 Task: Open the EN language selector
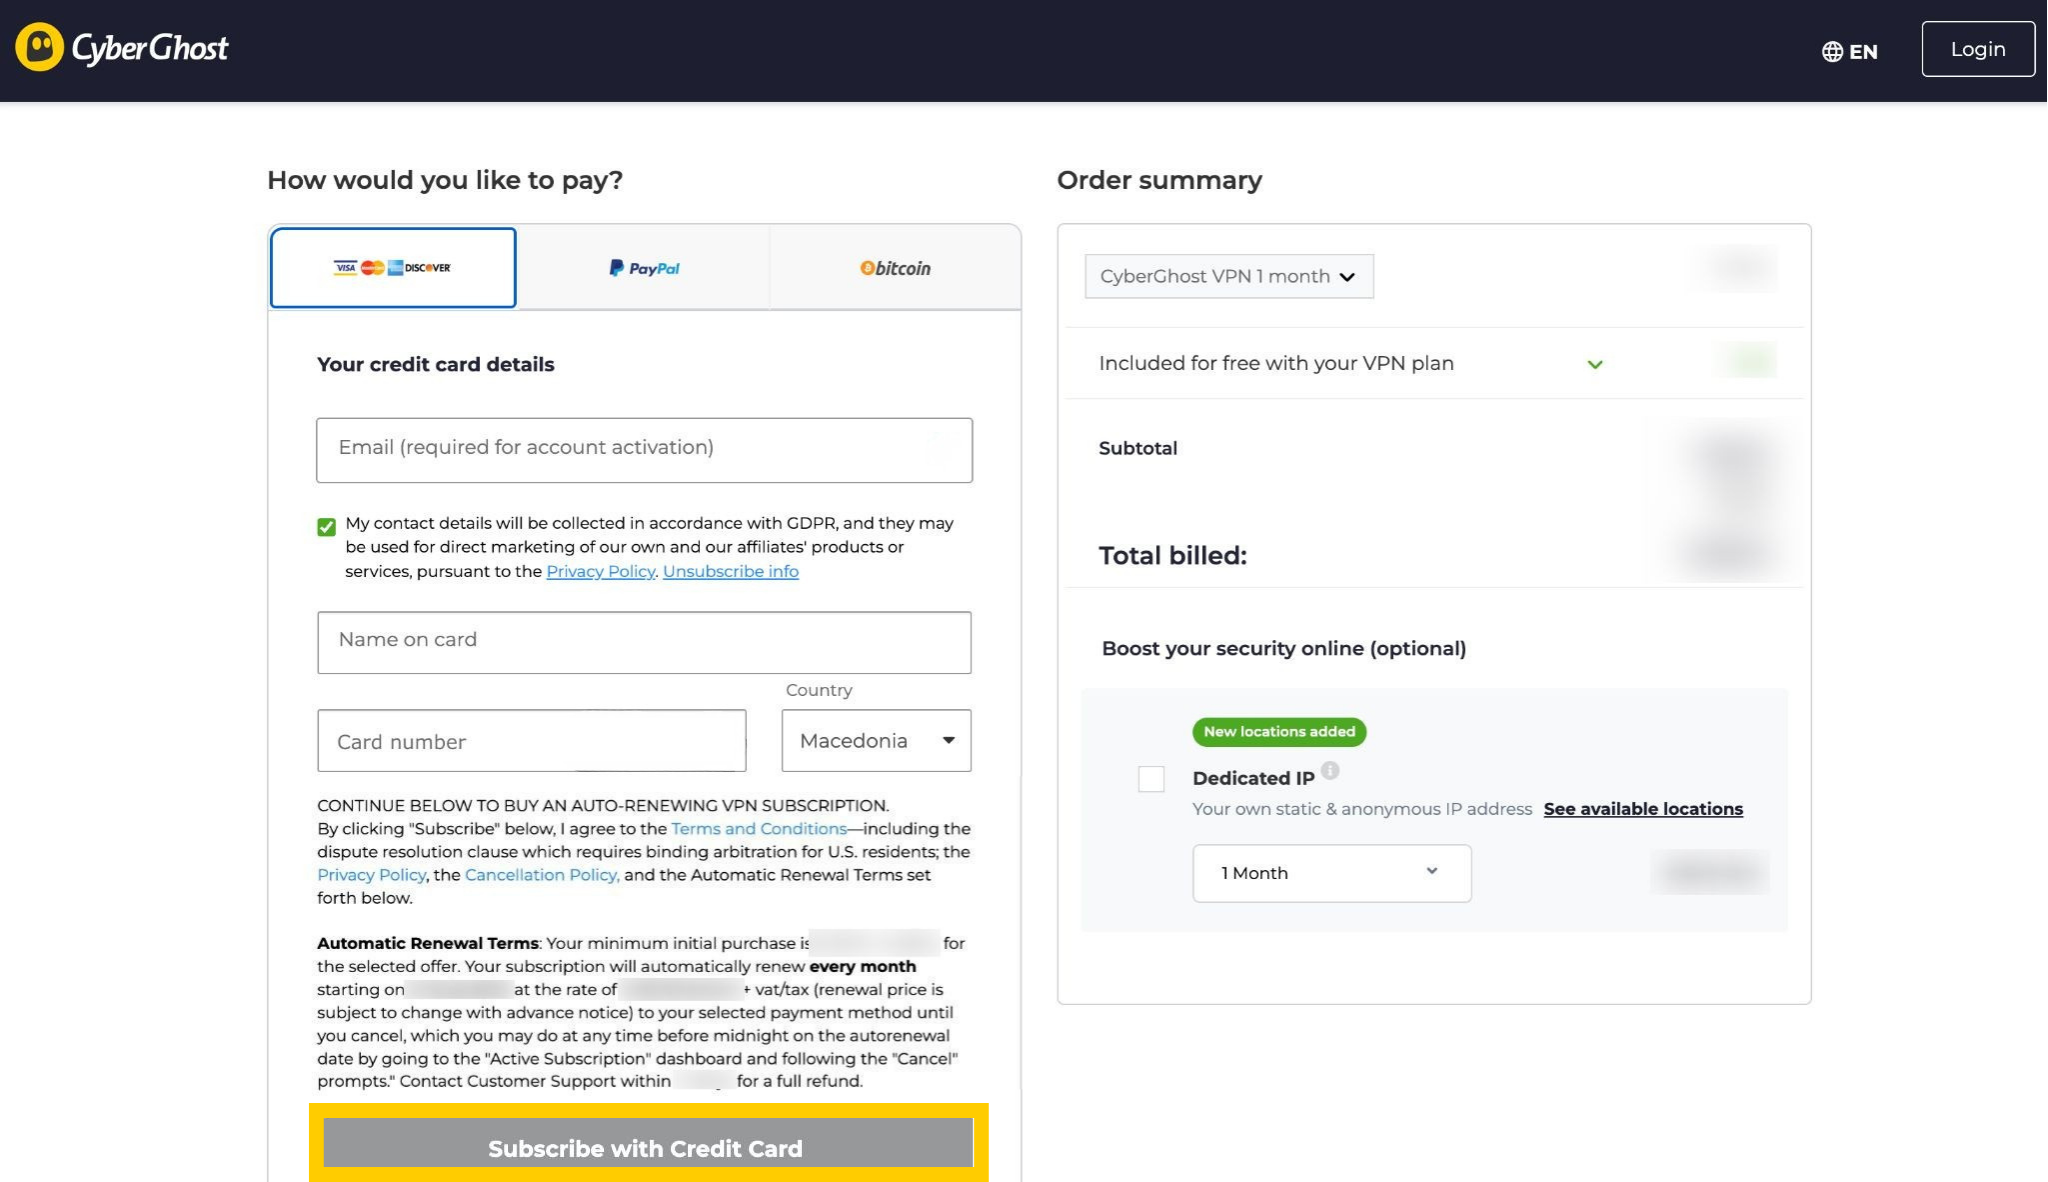(1849, 51)
